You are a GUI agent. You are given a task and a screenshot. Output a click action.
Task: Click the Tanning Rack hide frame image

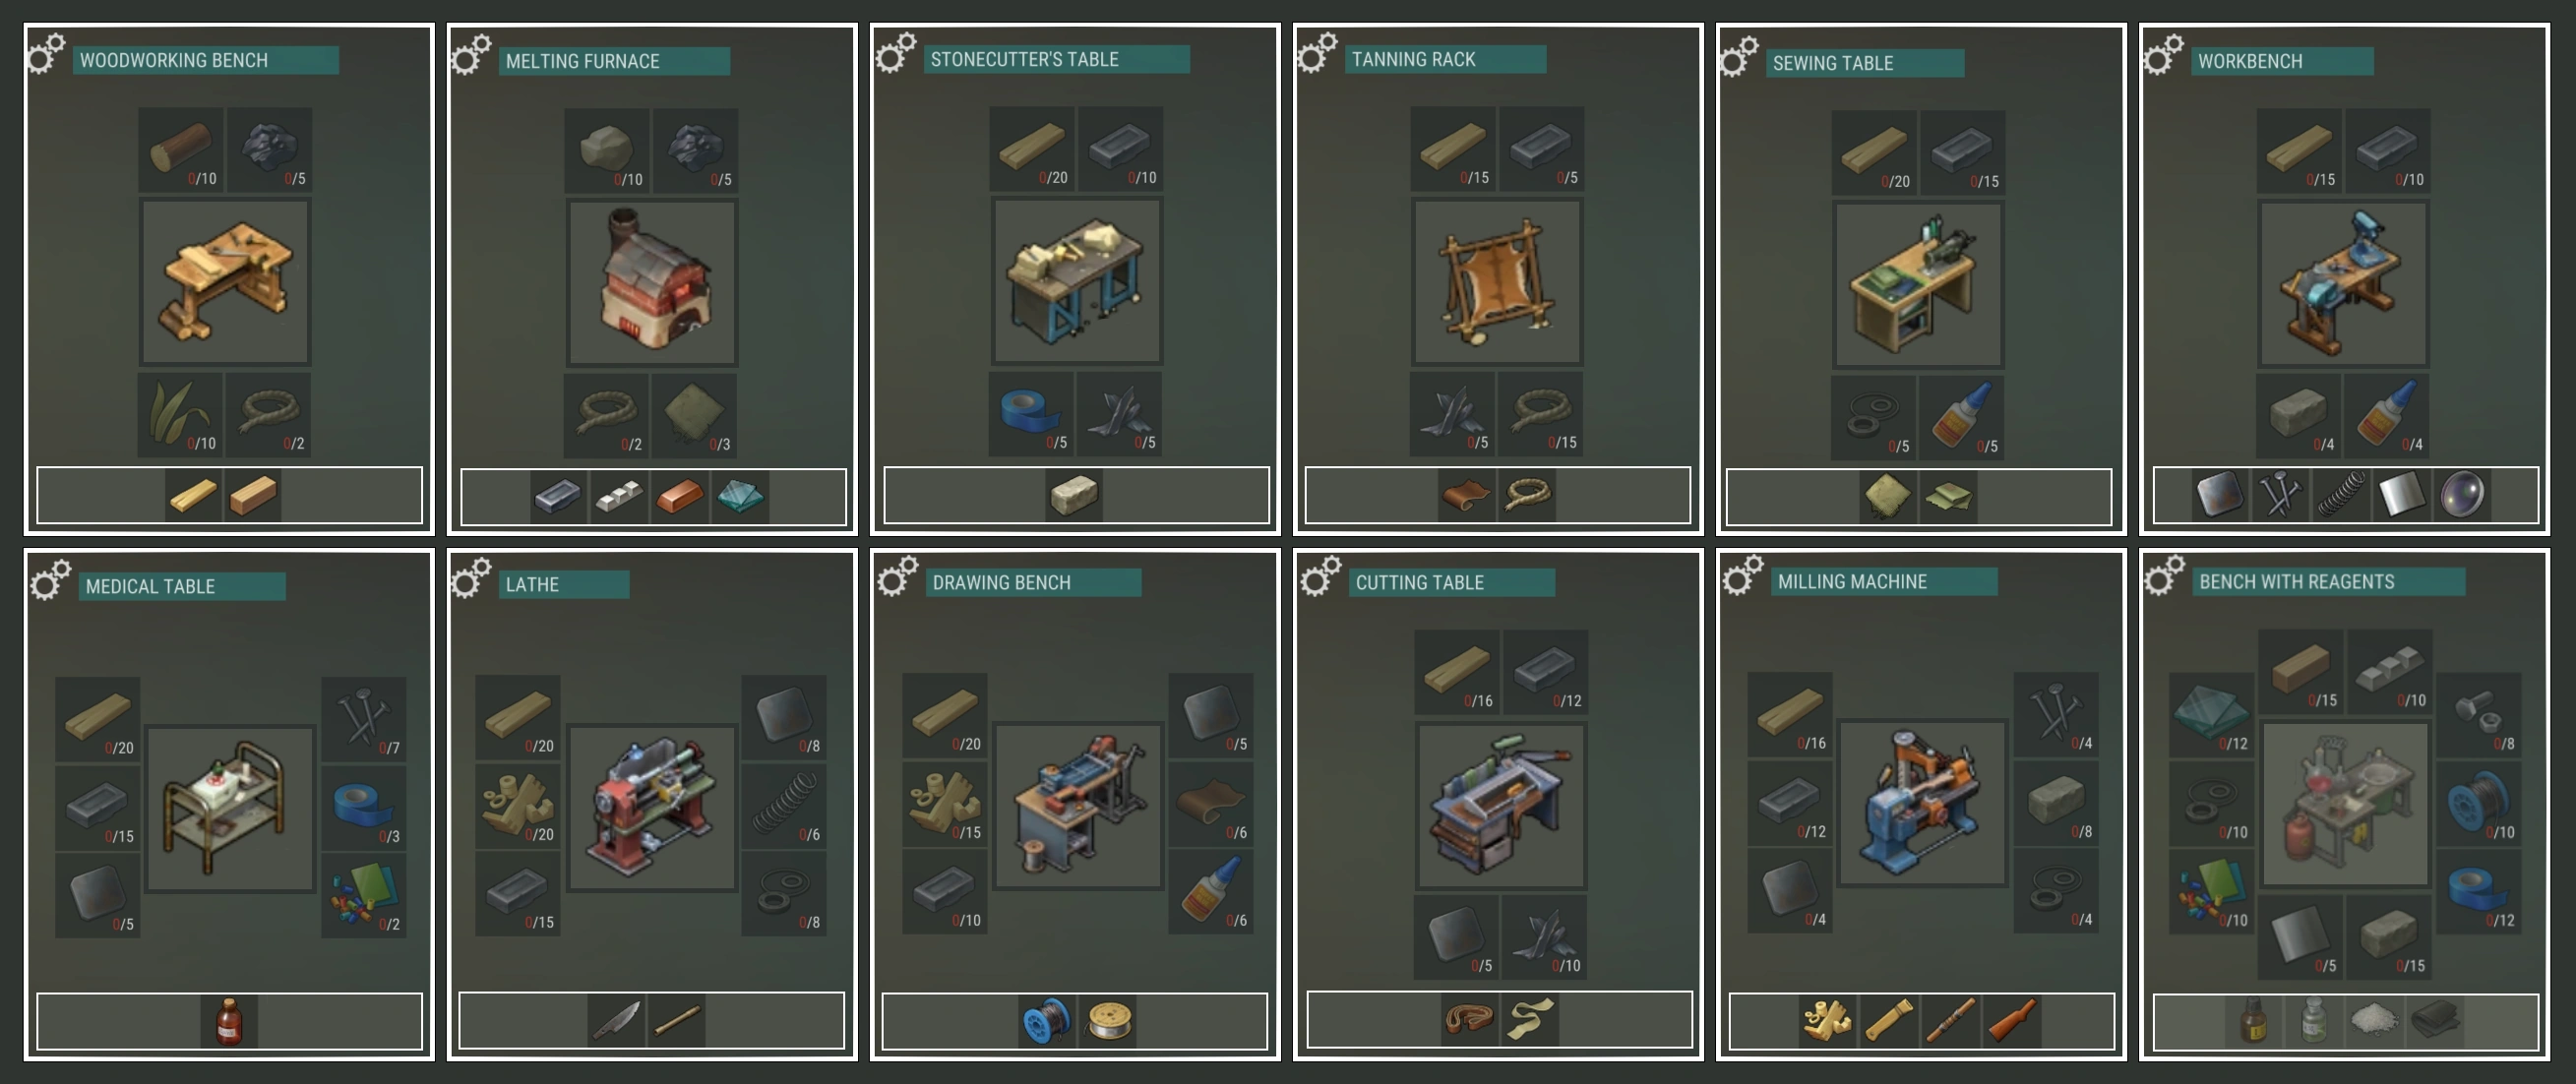1497,282
